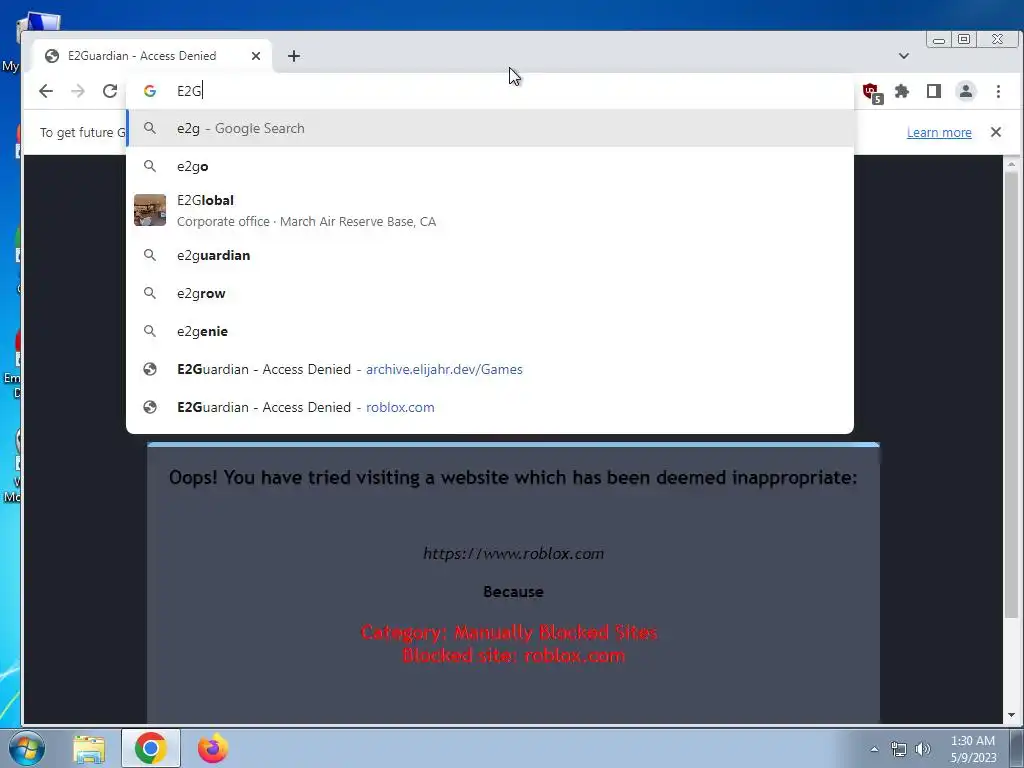Image resolution: width=1024 pixels, height=768 pixels.
Task: Open the Extensions puzzle-piece menu
Action: pos(902,91)
